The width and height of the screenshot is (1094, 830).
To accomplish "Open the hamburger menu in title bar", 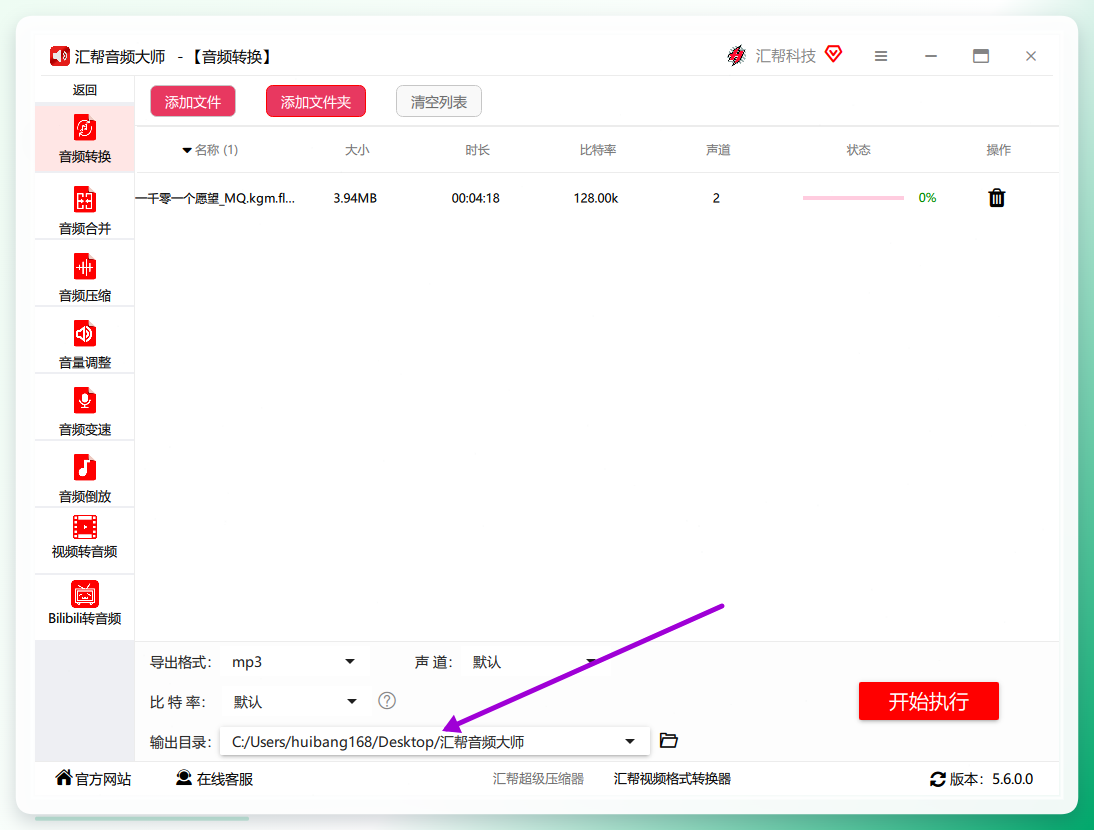I will pyautogui.click(x=881, y=56).
